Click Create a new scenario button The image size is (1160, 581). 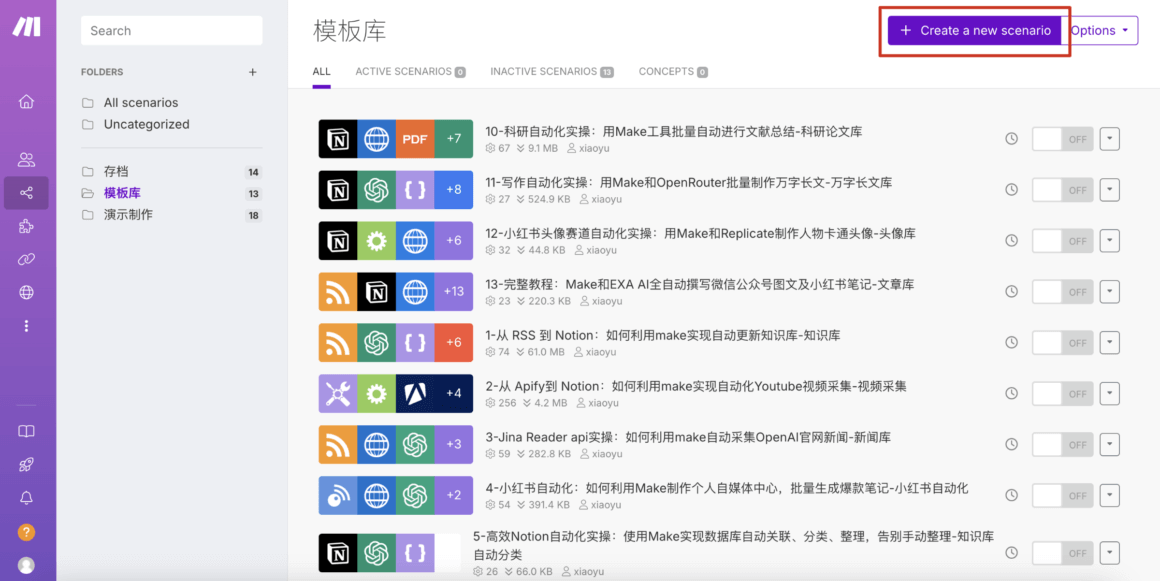(974, 31)
